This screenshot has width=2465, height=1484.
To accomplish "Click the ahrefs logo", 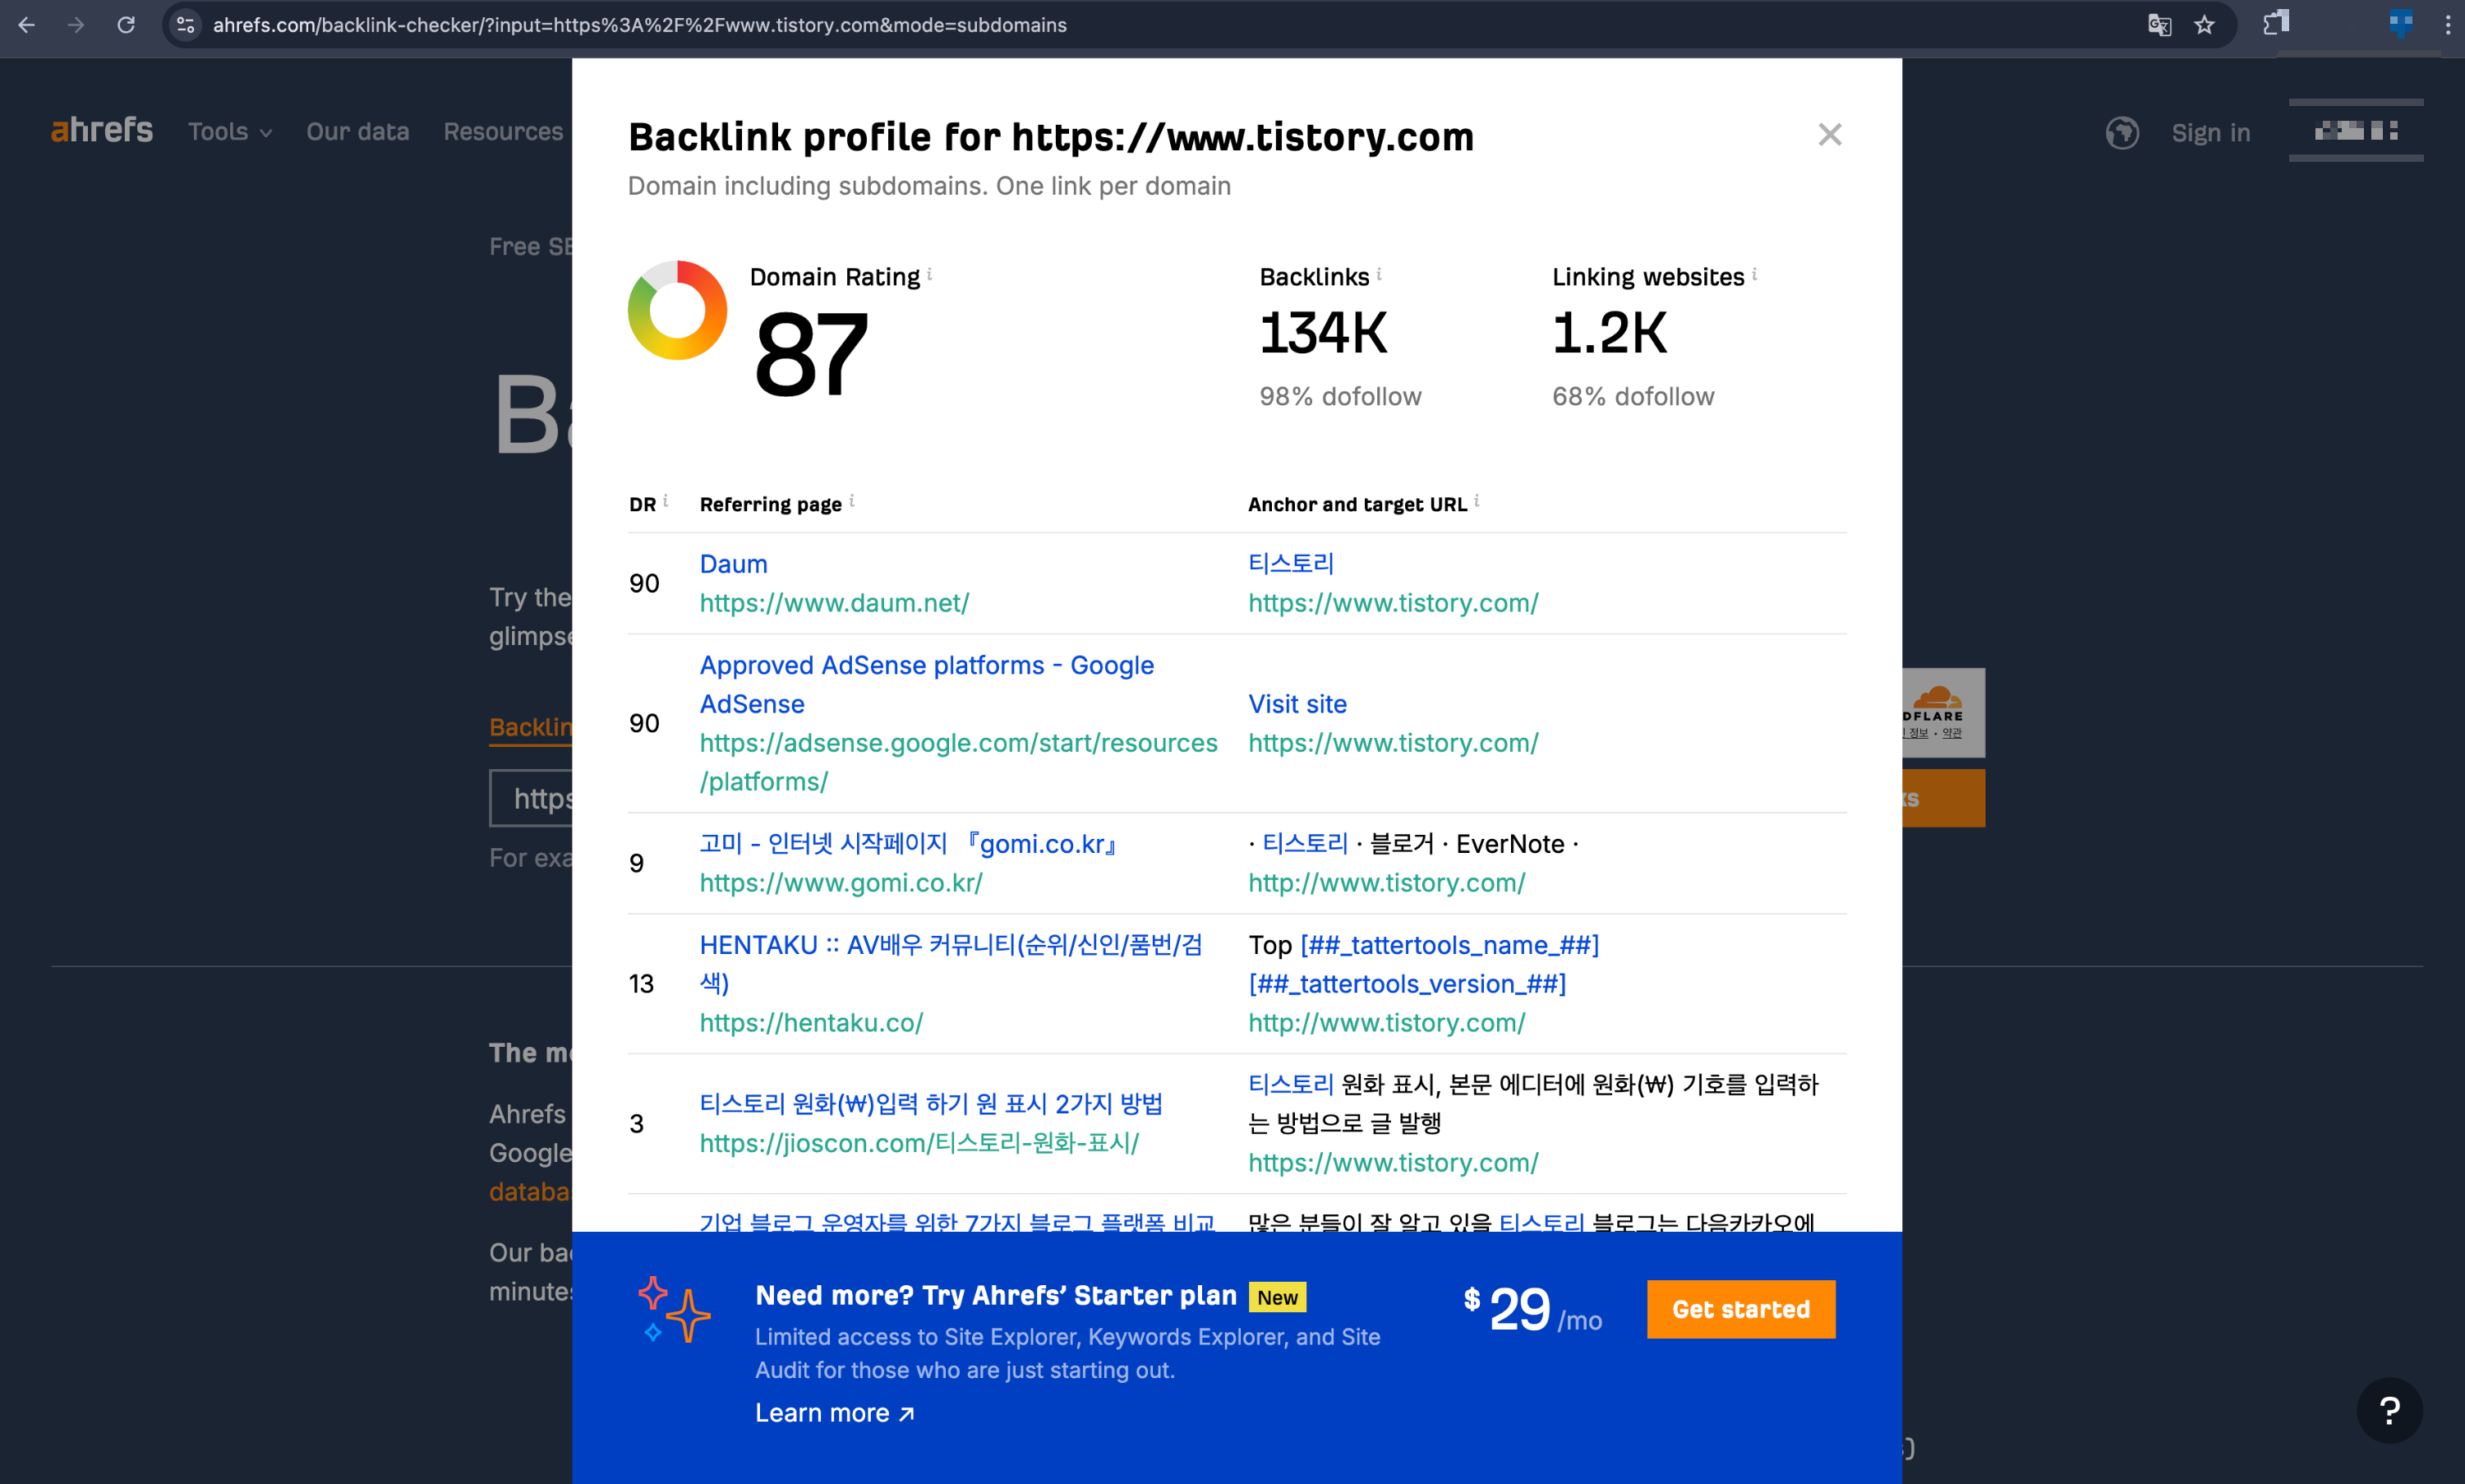I will [x=102, y=131].
